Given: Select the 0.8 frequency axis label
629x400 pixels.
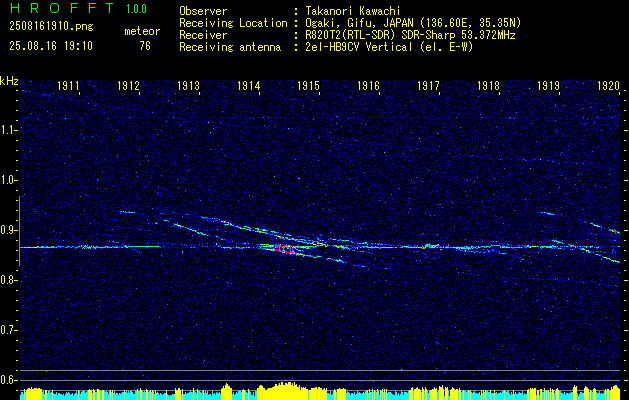Looking at the screenshot, I should [x=8, y=280].
